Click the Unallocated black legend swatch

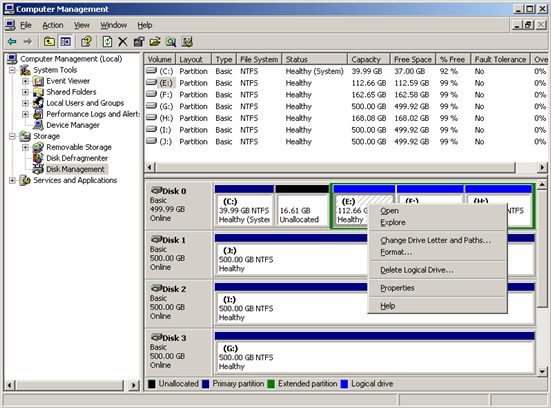coord(152,384)
